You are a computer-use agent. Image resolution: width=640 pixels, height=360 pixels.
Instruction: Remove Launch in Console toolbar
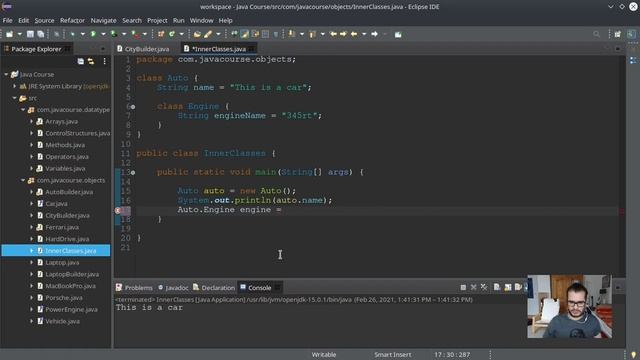tap(473, 287)
